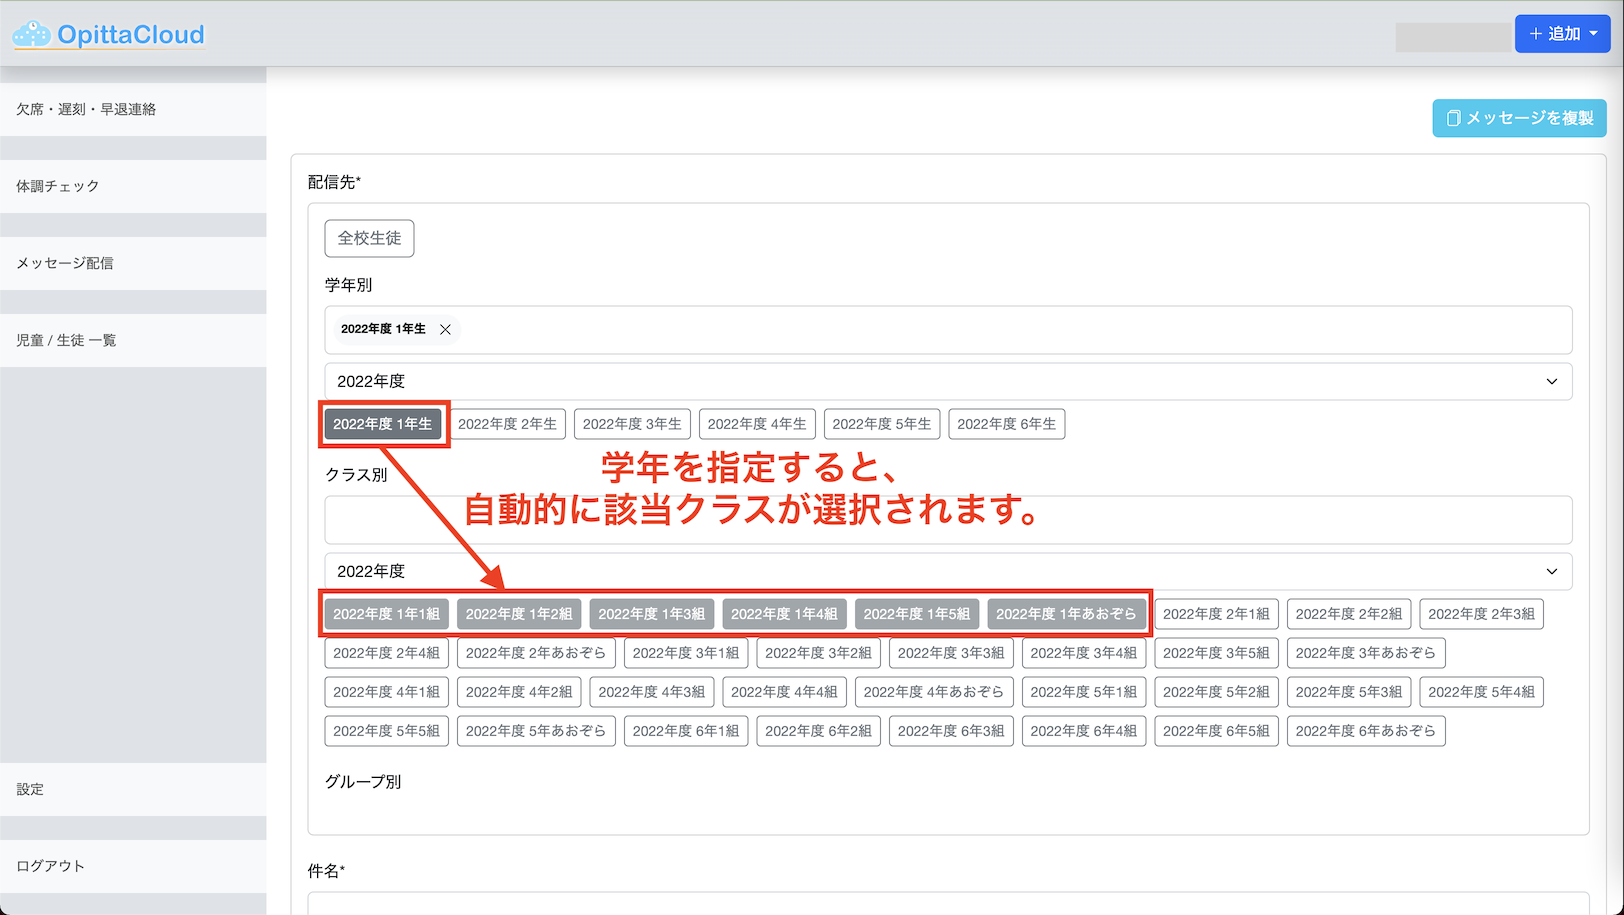Select 全校生徒 button
This screenshot has height=915, width=1624.
(369, 238)
